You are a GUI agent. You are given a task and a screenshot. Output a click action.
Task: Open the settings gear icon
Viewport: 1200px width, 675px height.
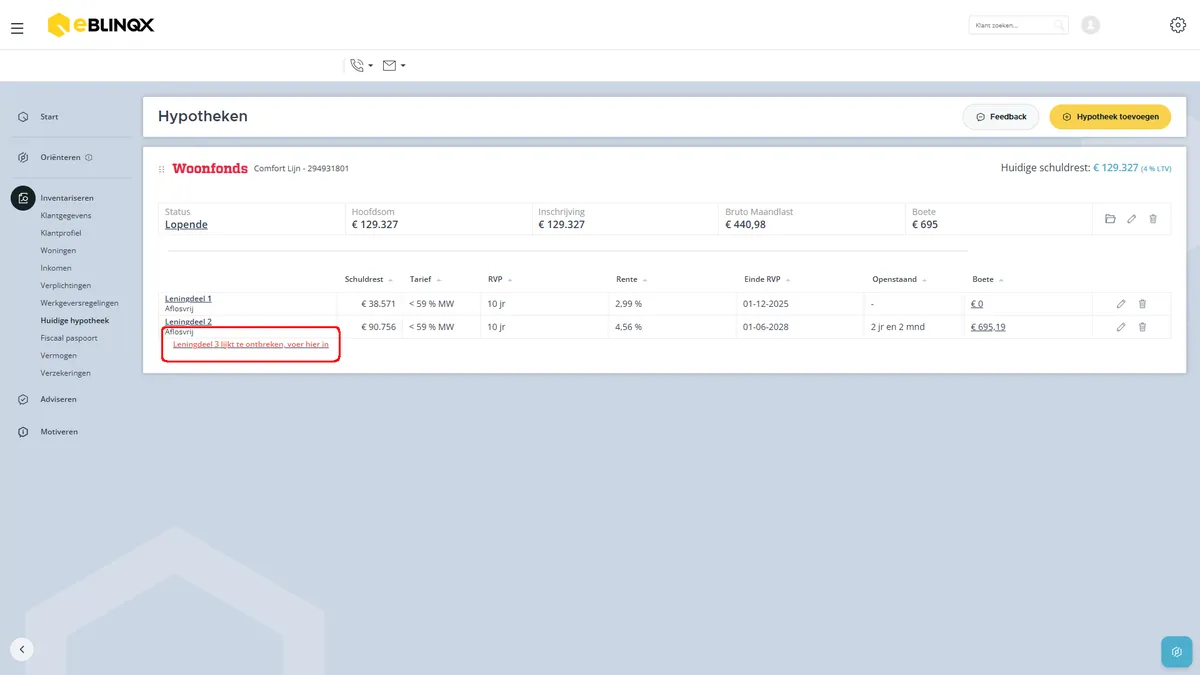click(x=1178, y=25)
